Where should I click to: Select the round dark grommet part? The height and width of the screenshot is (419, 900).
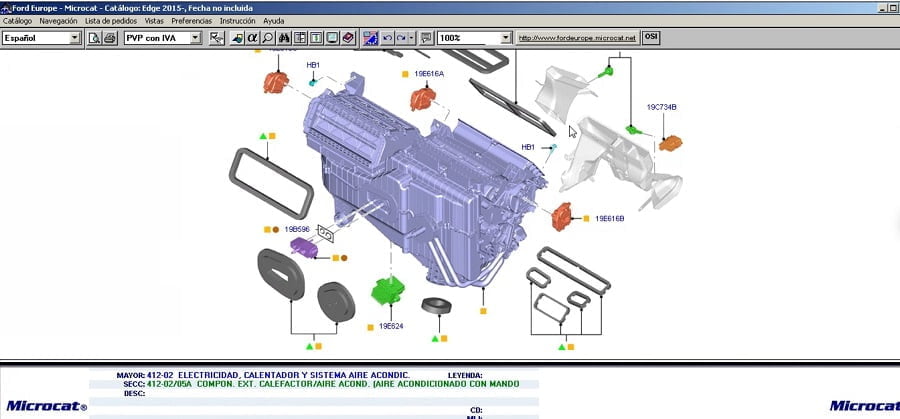336,301
